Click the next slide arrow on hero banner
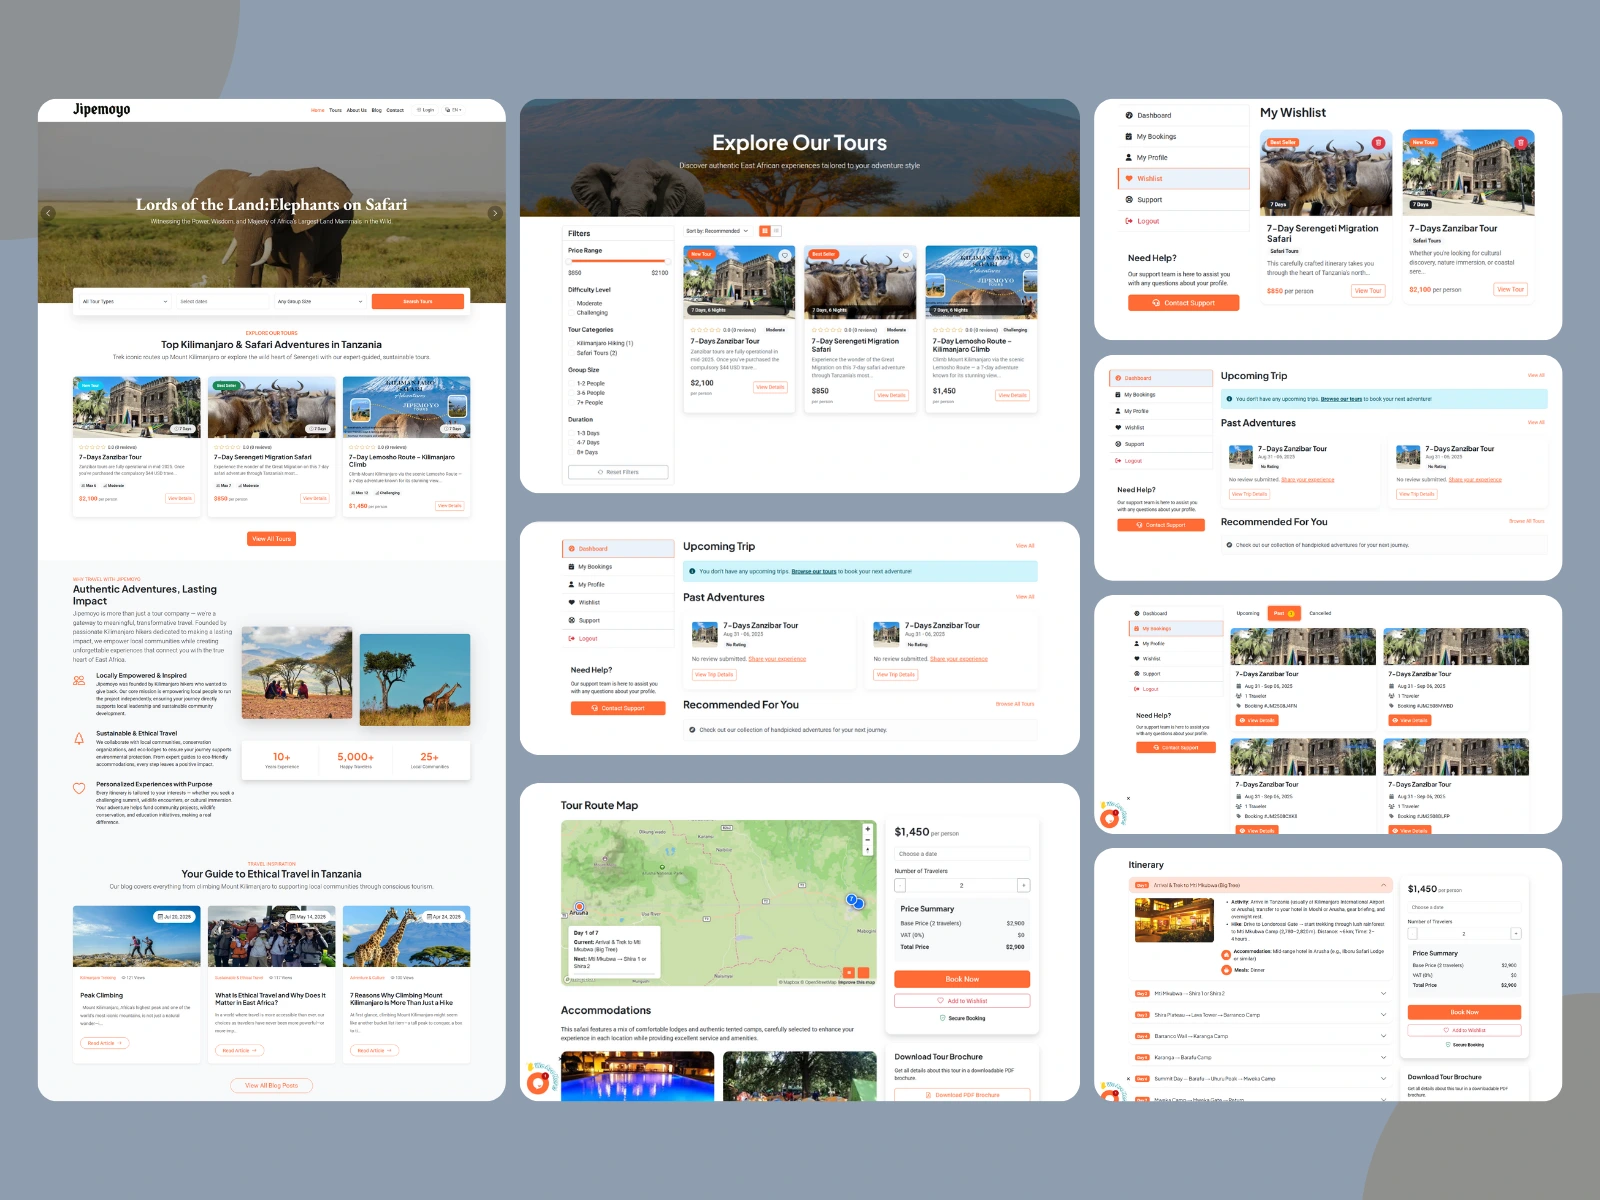1600x1200 pixels. click(x=494, y=213)
